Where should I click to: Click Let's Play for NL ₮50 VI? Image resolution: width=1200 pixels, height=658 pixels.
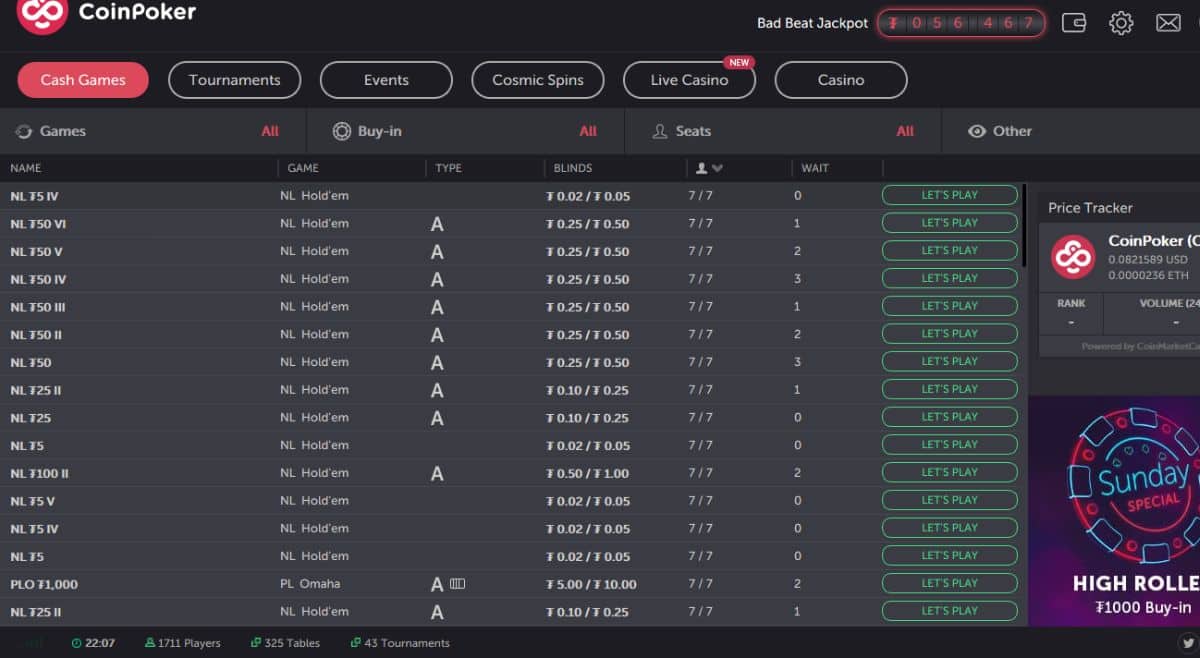pyautogui.click(x=949, y=223)
